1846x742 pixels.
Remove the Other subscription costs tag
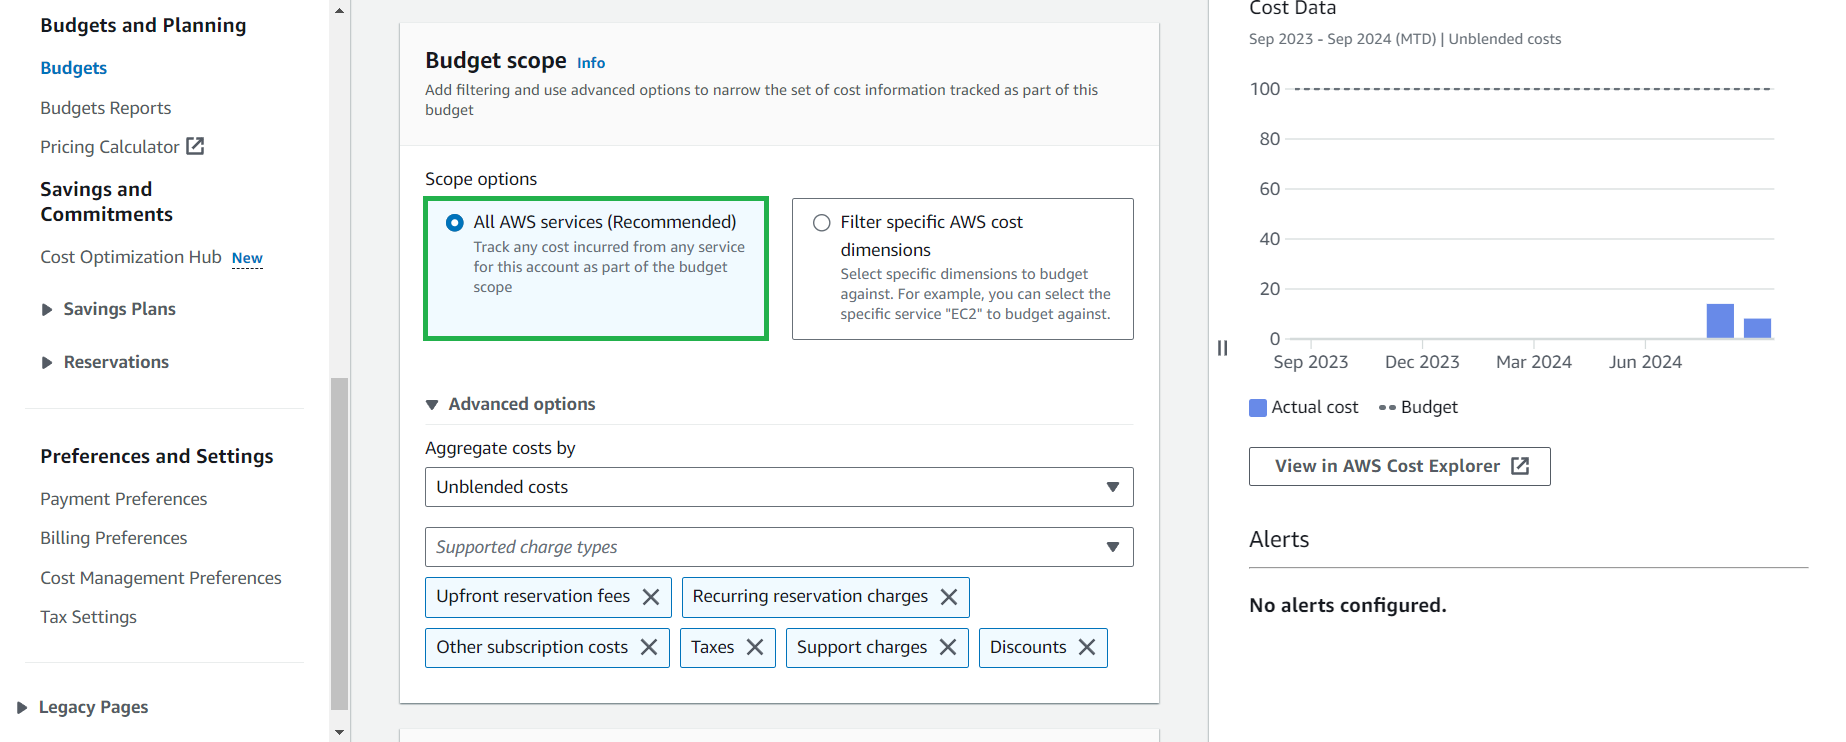click(x=649, y=647)
